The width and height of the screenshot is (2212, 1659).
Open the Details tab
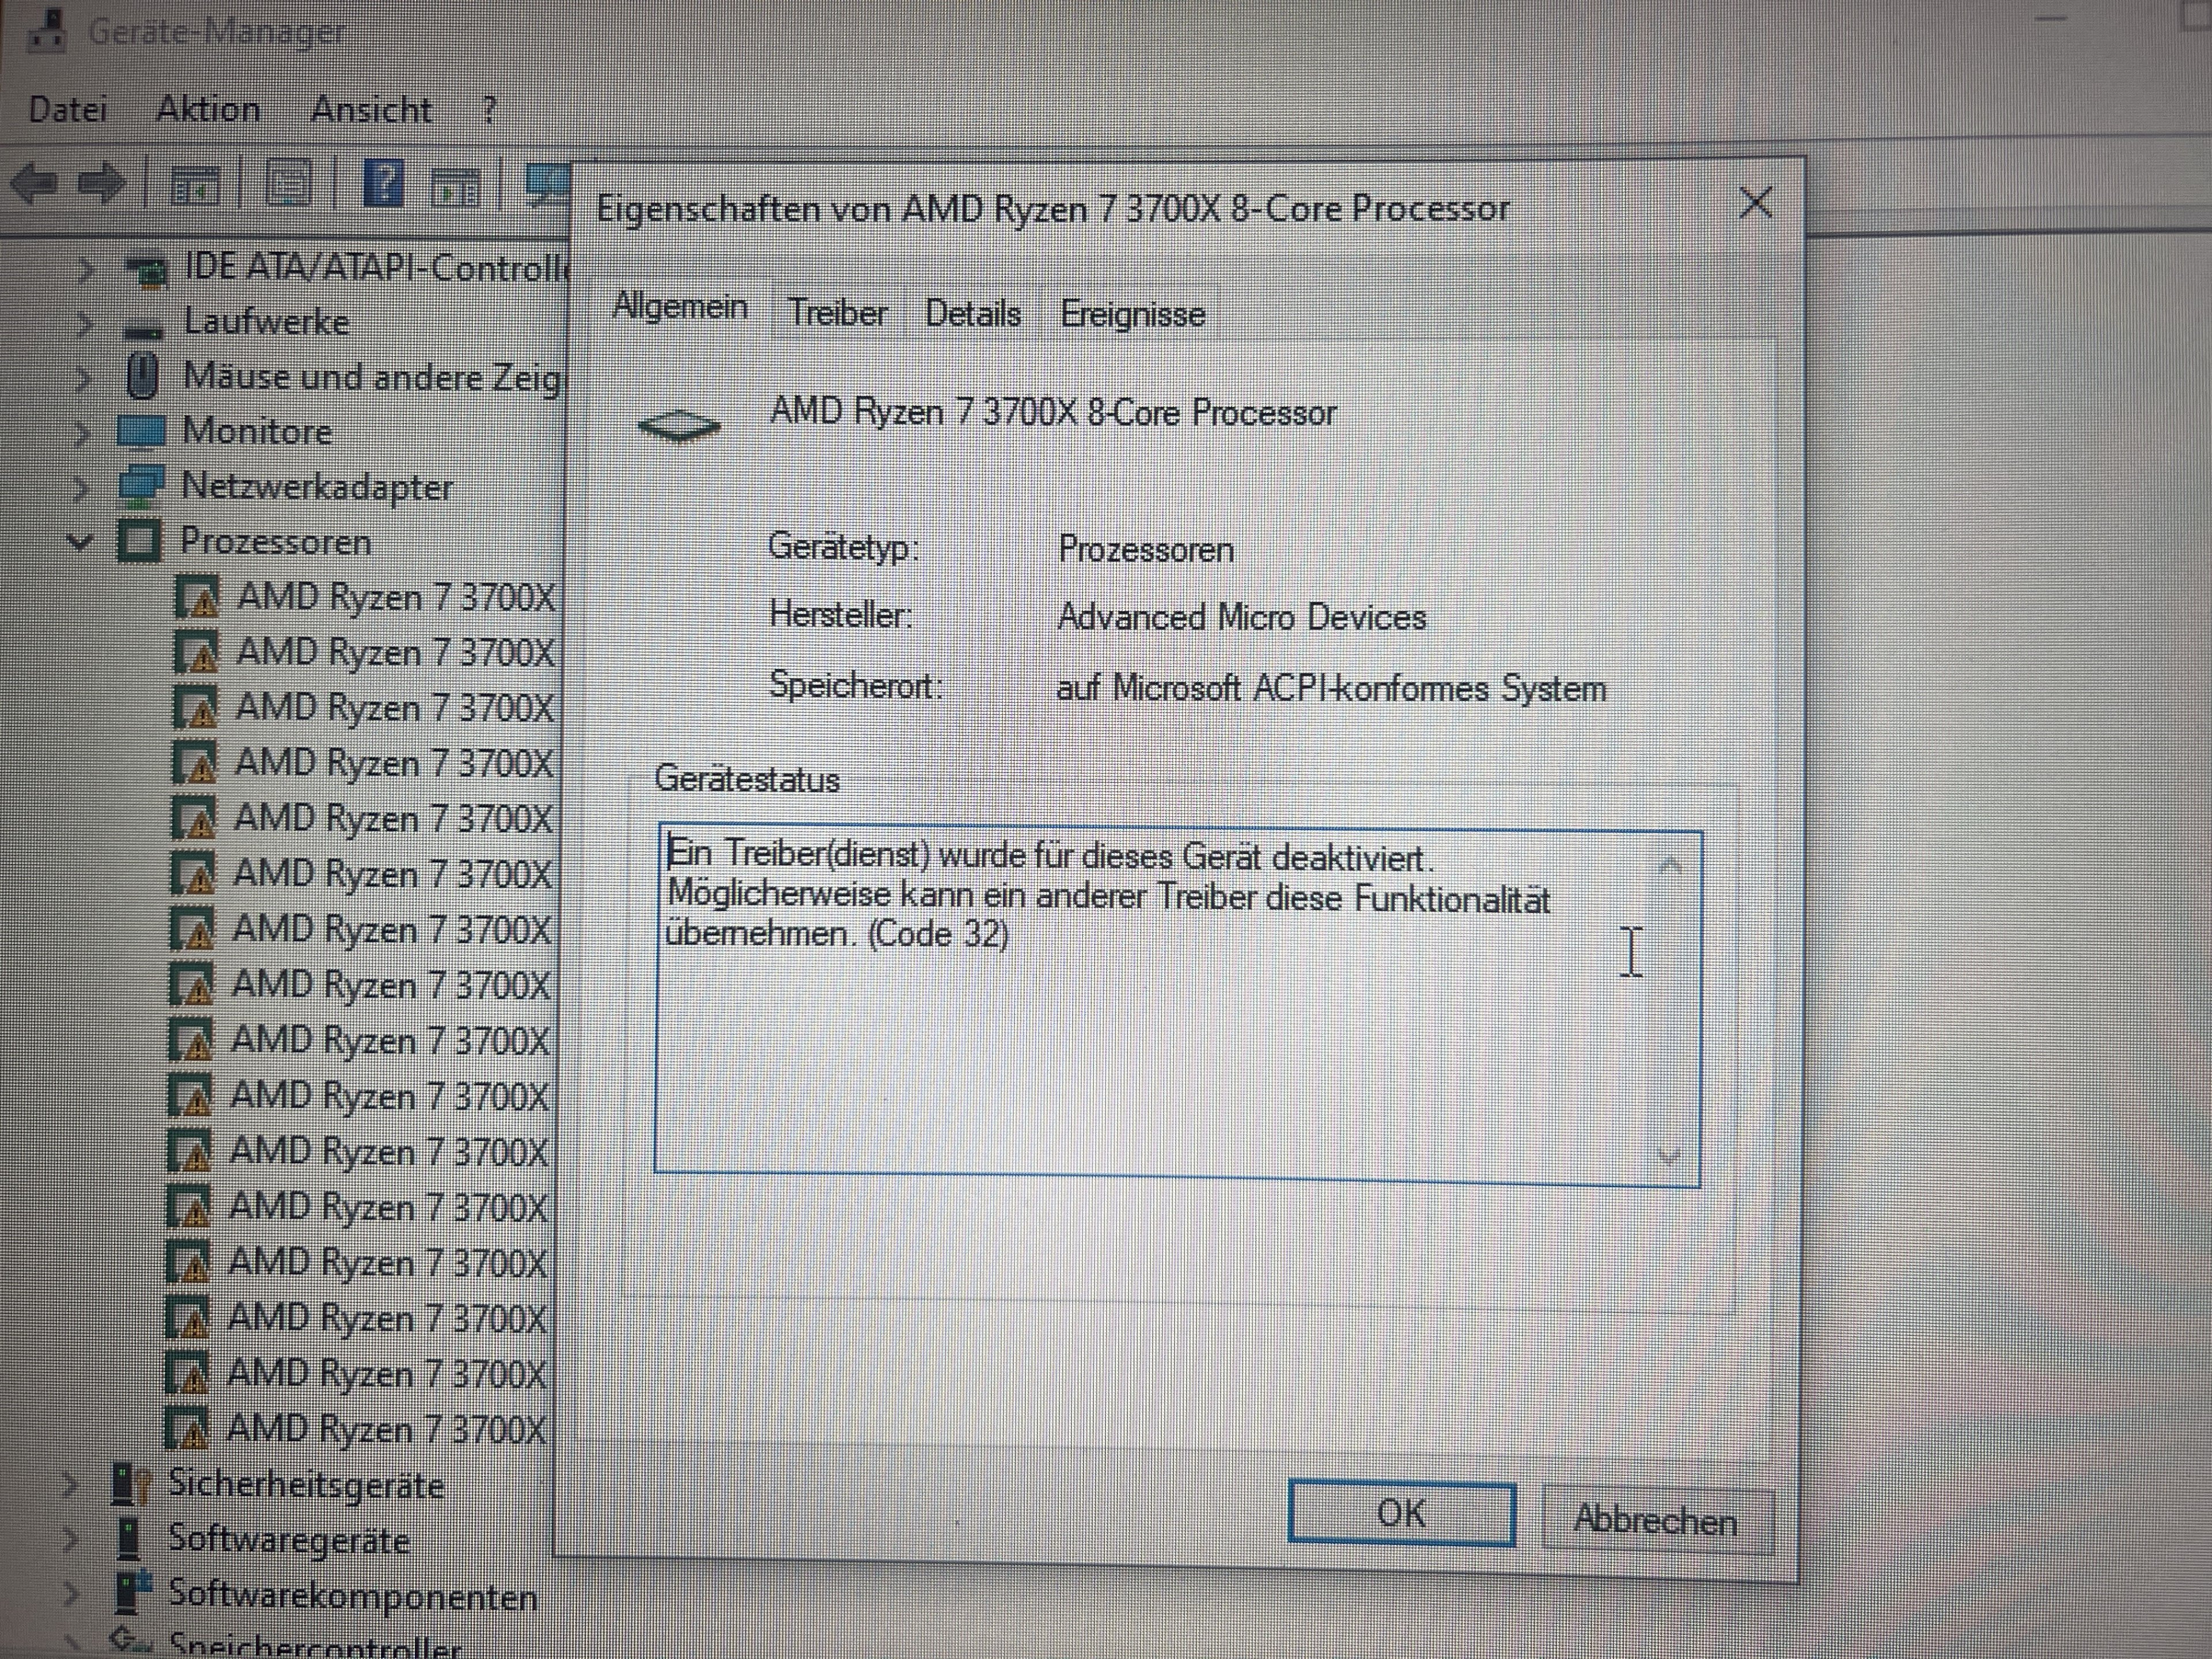point(972,314)
